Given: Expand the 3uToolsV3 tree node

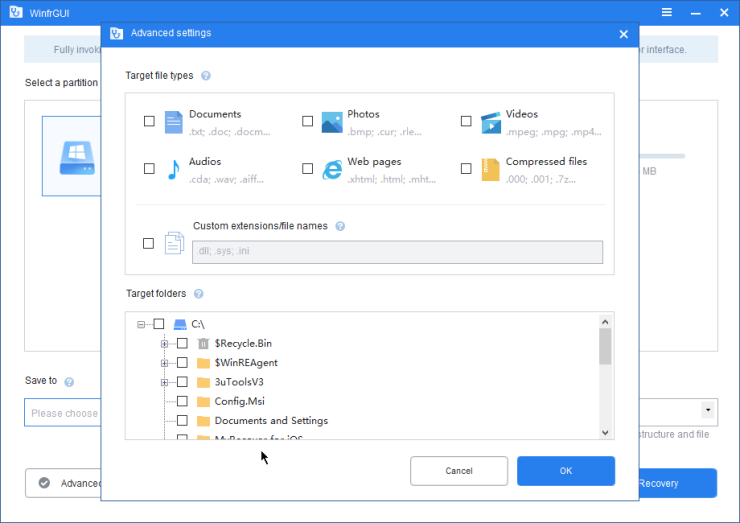Looking at the screenshot, I should coord(164,383).
